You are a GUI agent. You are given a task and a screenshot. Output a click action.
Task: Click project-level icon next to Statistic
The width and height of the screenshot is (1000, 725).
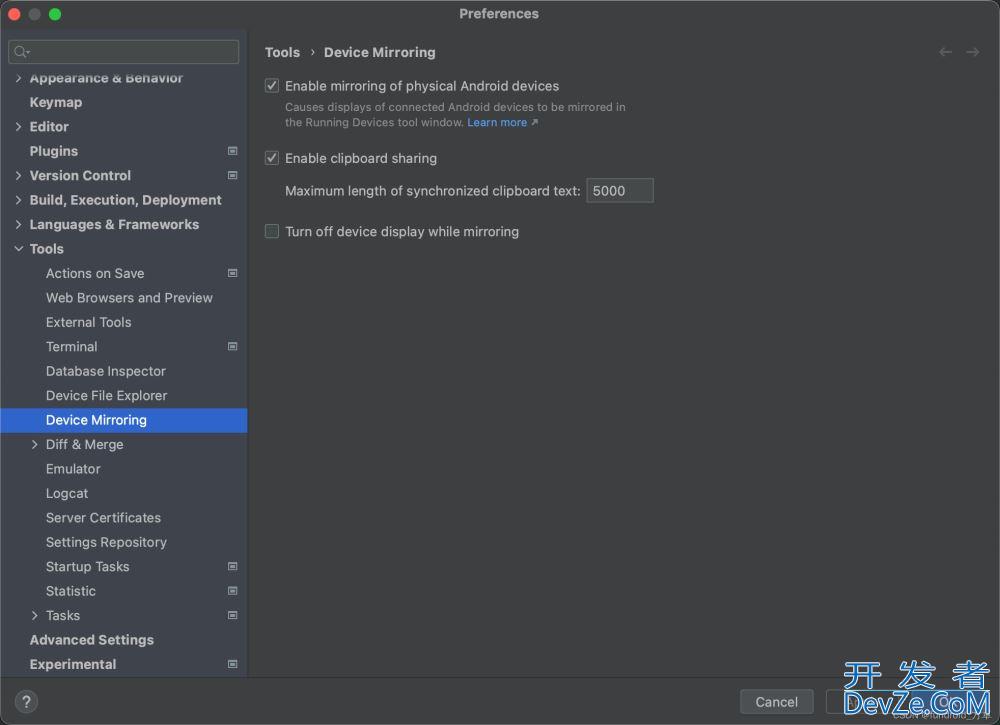(233, 591)
